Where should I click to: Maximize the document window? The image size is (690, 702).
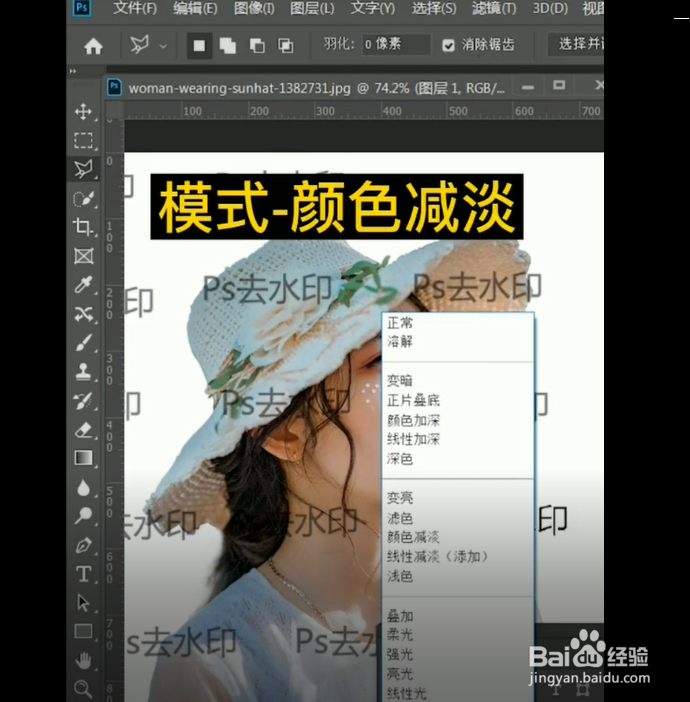pos(559,85)
